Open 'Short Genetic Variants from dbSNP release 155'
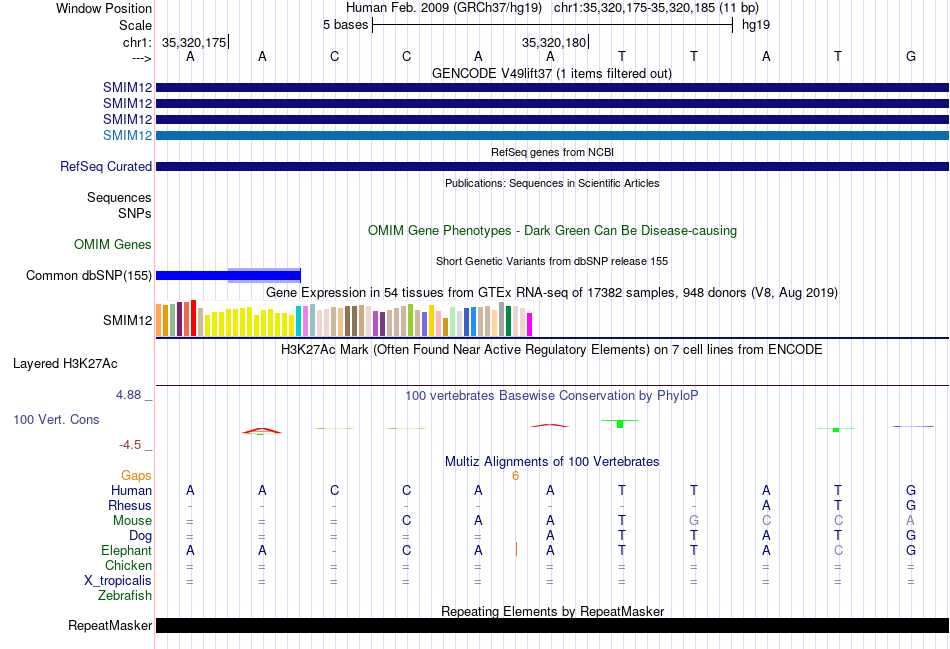Viewport: 950px width, 649px height. click(552, 261)
